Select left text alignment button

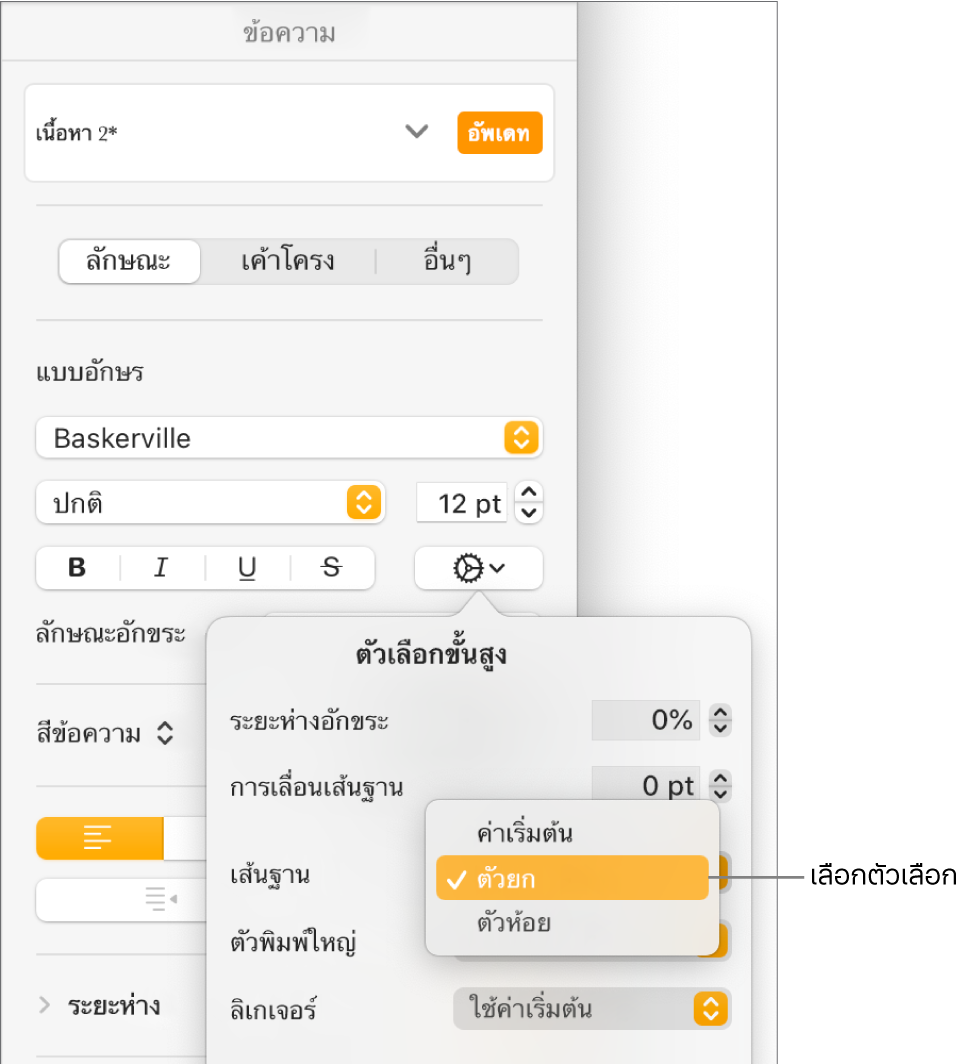point(99,838)
